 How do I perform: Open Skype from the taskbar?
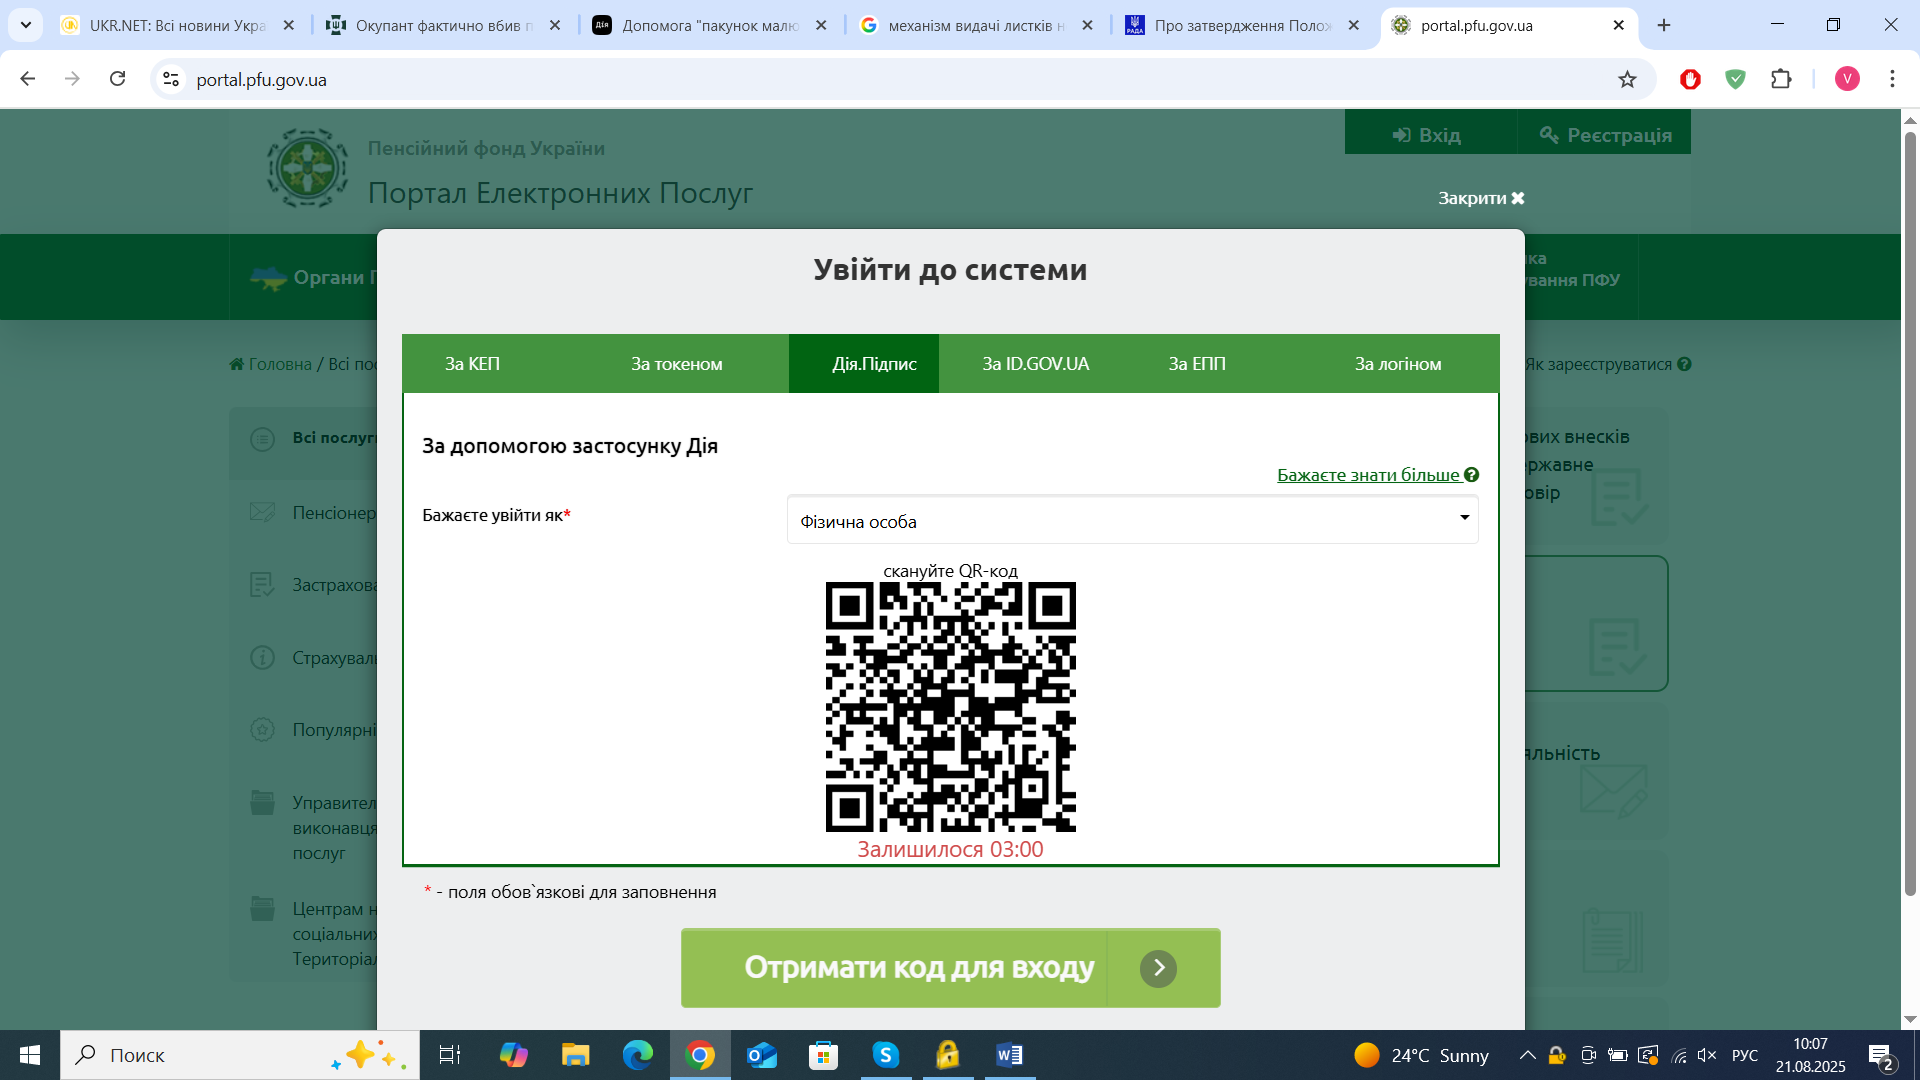pos(886,1055)
